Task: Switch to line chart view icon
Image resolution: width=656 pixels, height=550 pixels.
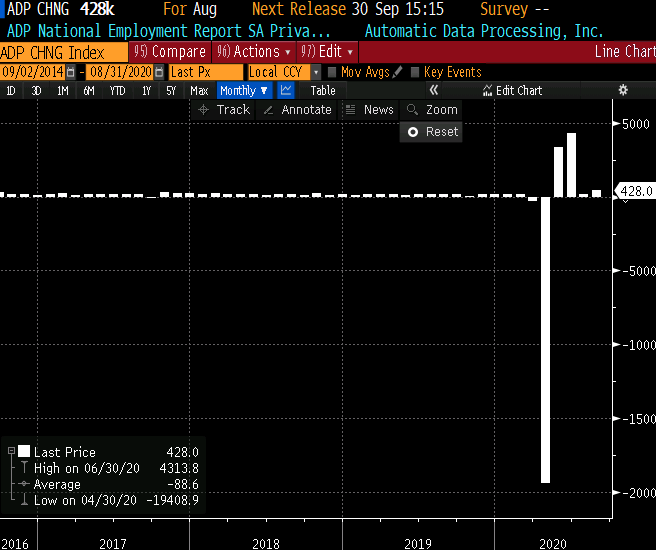Action: (x=286, y=90)
